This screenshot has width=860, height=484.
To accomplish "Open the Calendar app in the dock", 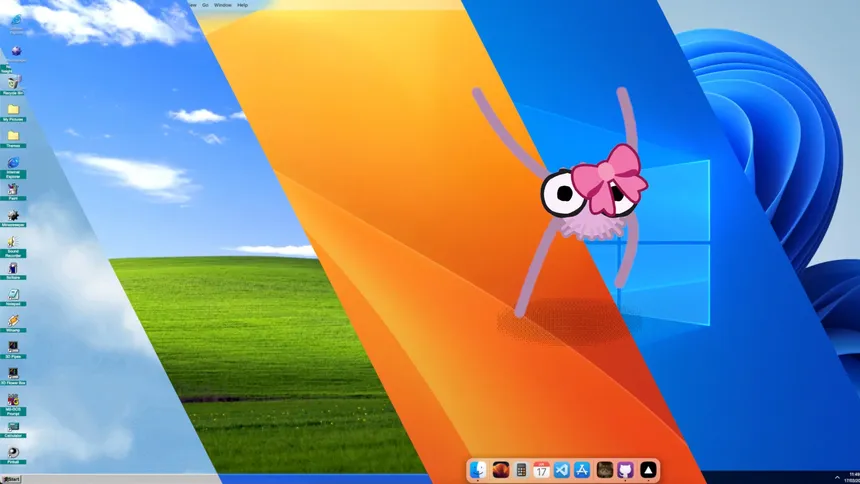I will coord(541,469).
